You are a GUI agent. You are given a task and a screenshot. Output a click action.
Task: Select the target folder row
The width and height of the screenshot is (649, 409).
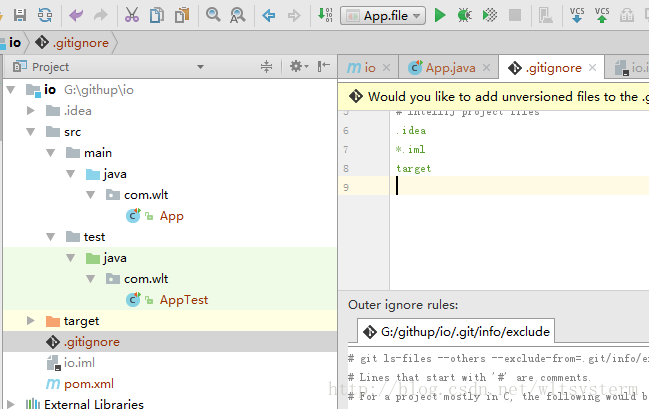coord(170,321)
